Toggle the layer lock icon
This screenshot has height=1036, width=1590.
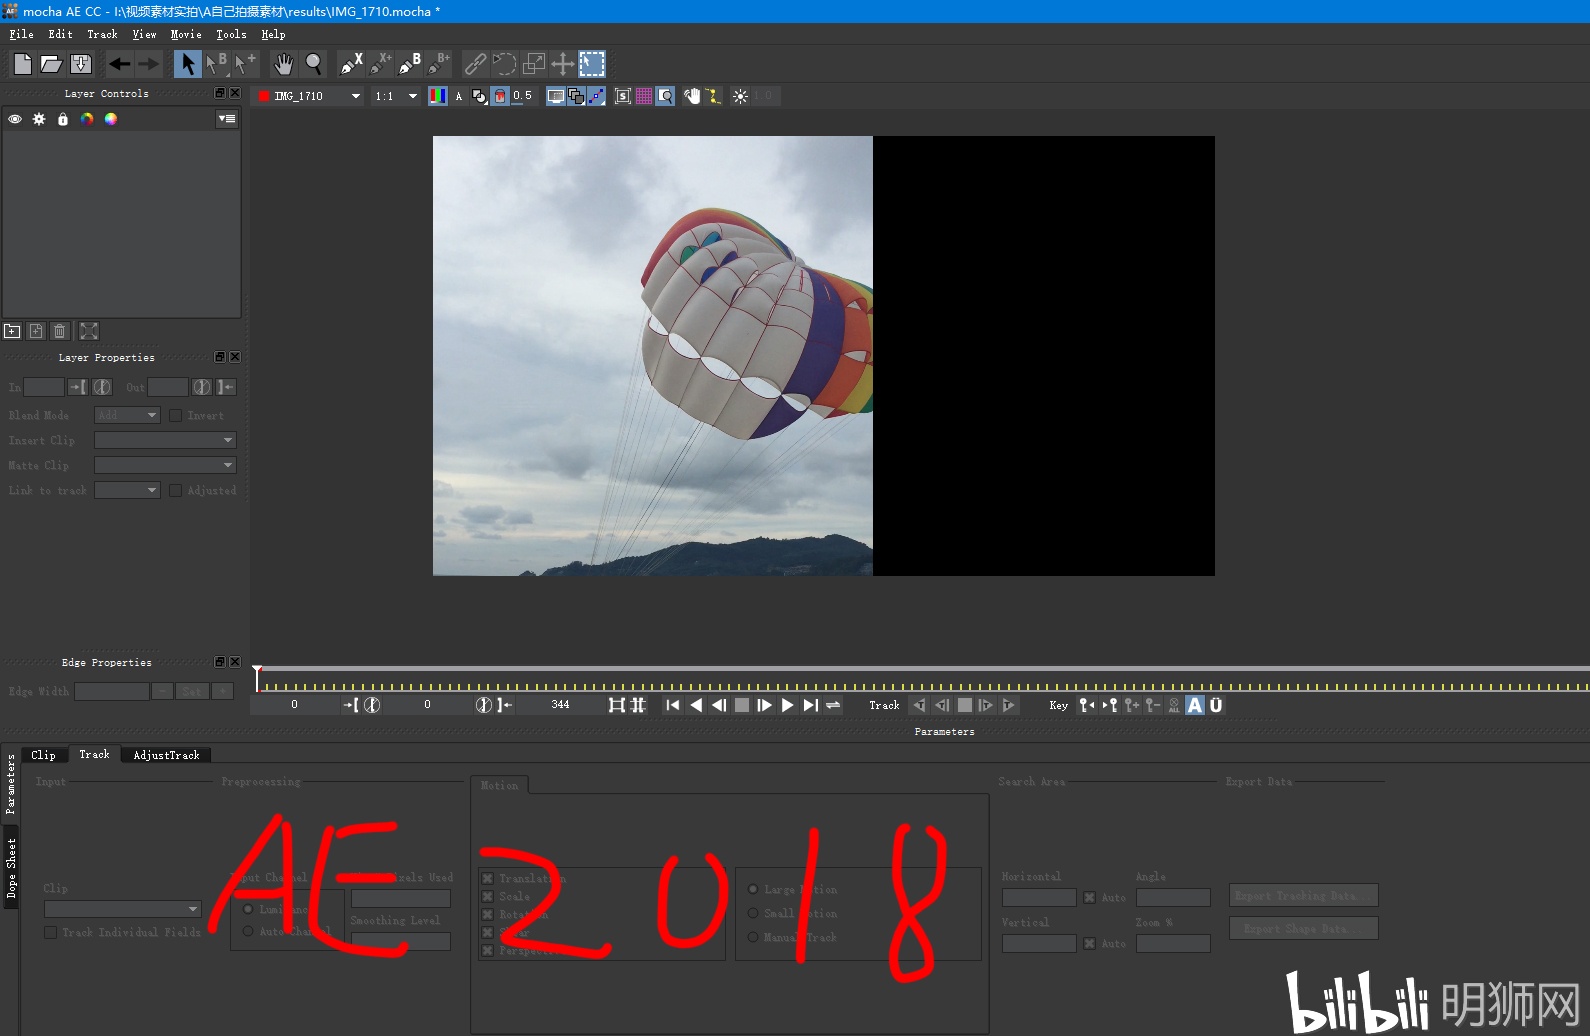(63, 119)
